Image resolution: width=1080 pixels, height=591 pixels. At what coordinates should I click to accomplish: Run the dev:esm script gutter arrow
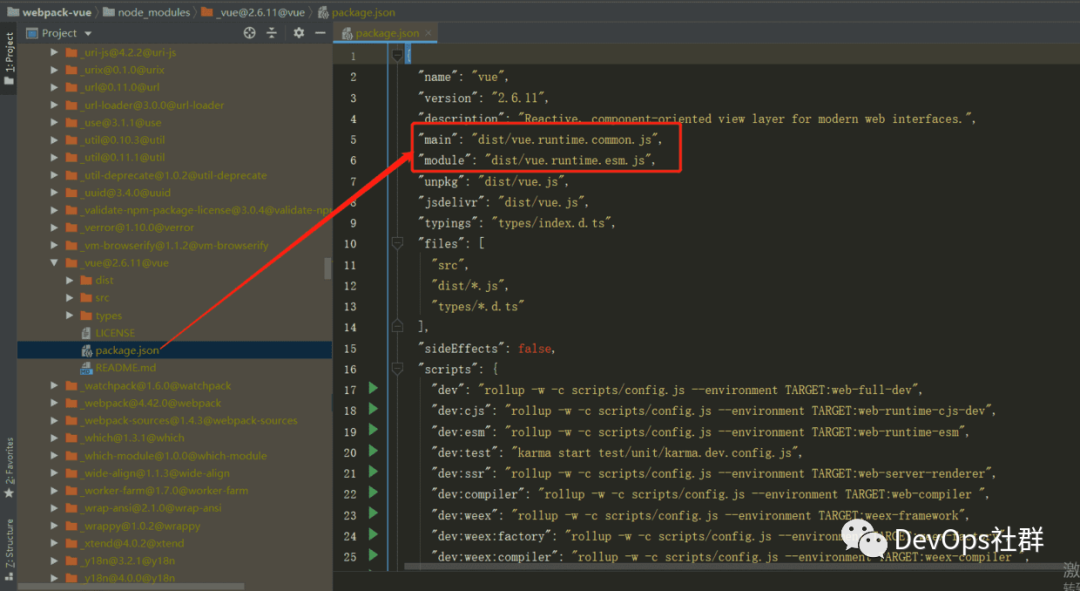[x=373, y=430]
